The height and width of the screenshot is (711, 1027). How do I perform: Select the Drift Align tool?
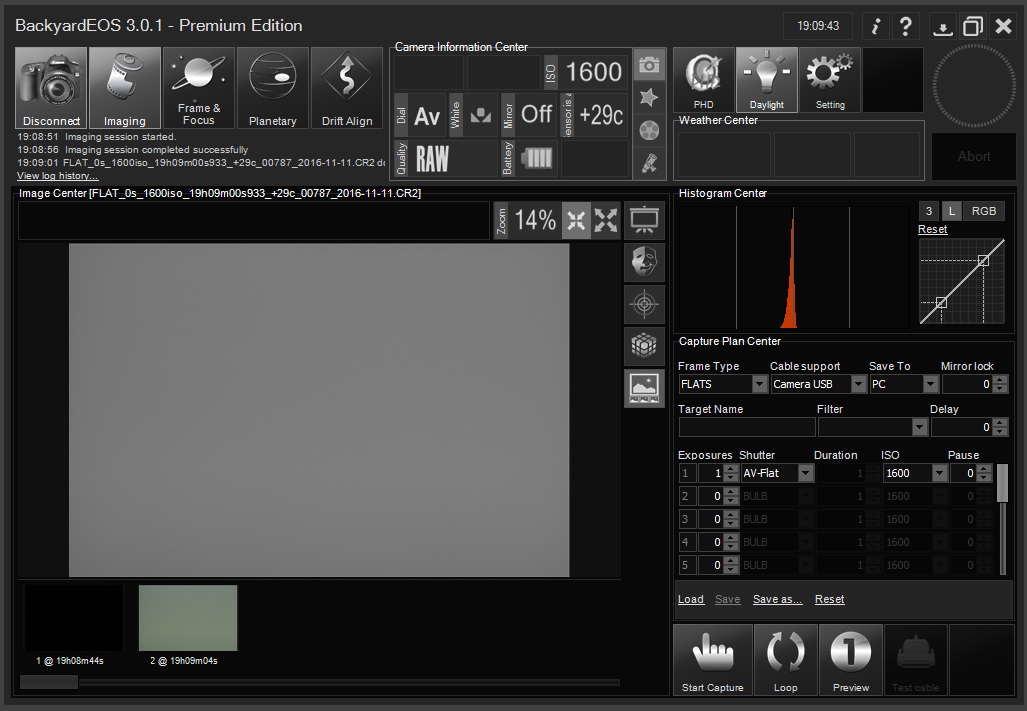click(346, 87)
